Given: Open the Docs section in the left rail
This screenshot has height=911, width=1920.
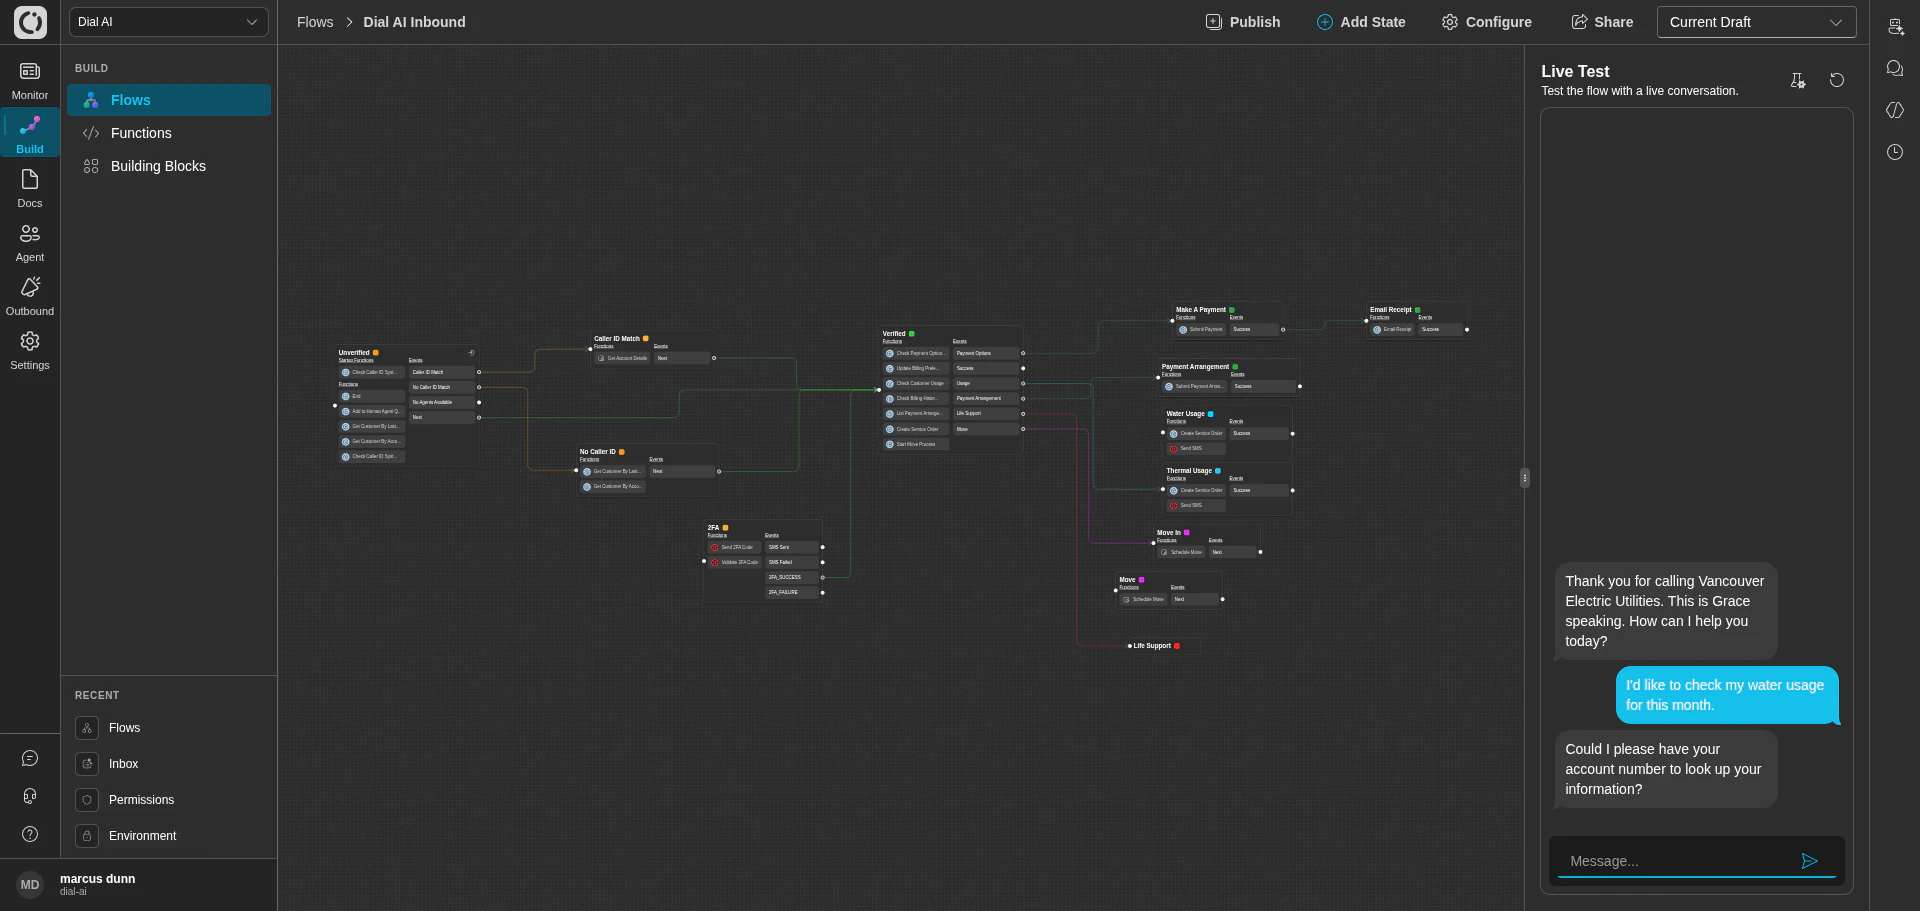Looking at the screenshot, I should [x=30, y=189].
